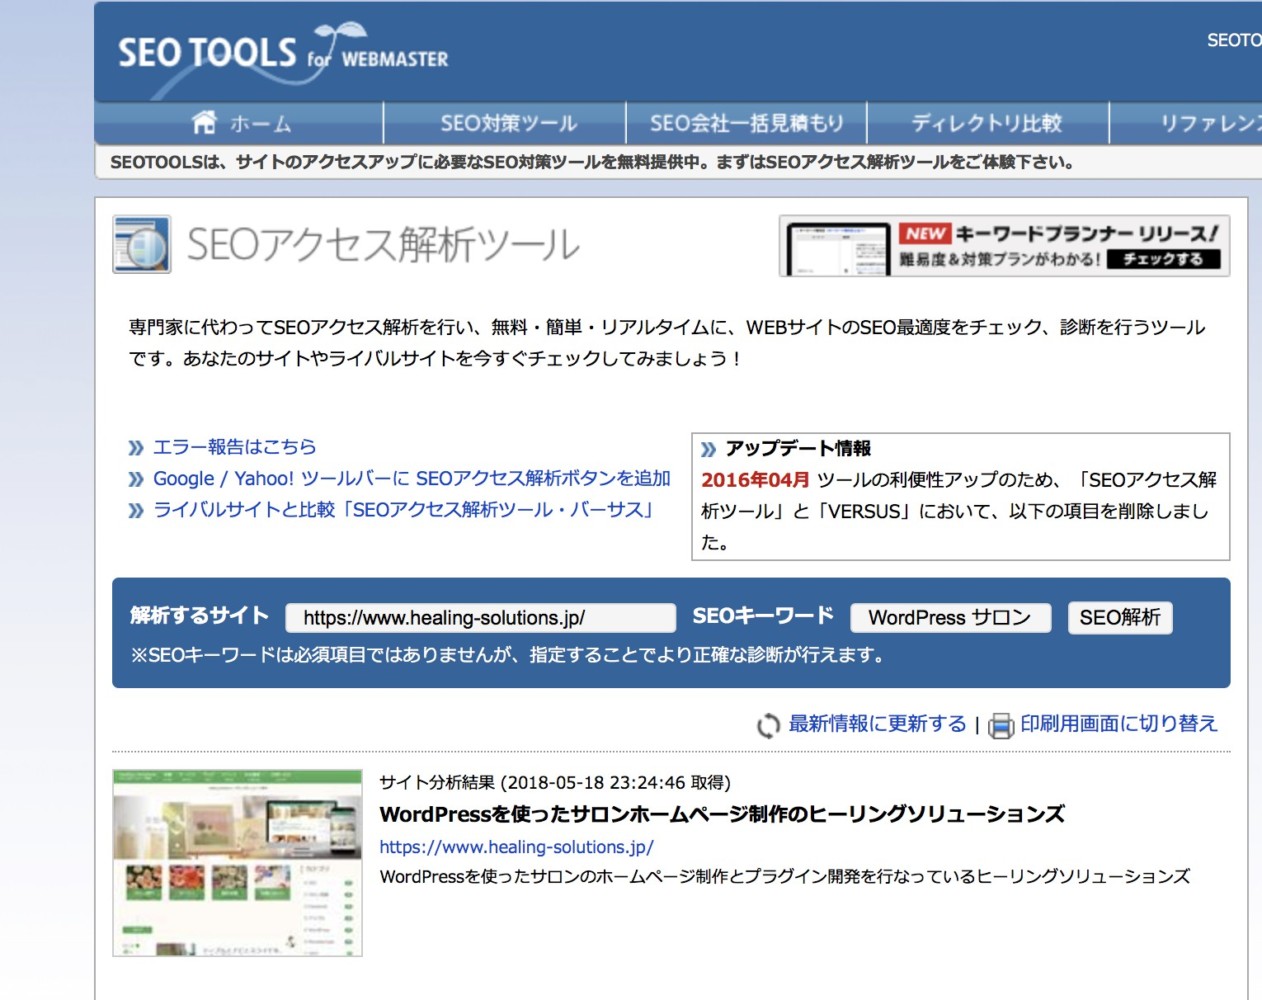The width and height of the screenshot is (1262, 1000).
Task: Go to ホーム navigation tab
Action: point(240,123)
